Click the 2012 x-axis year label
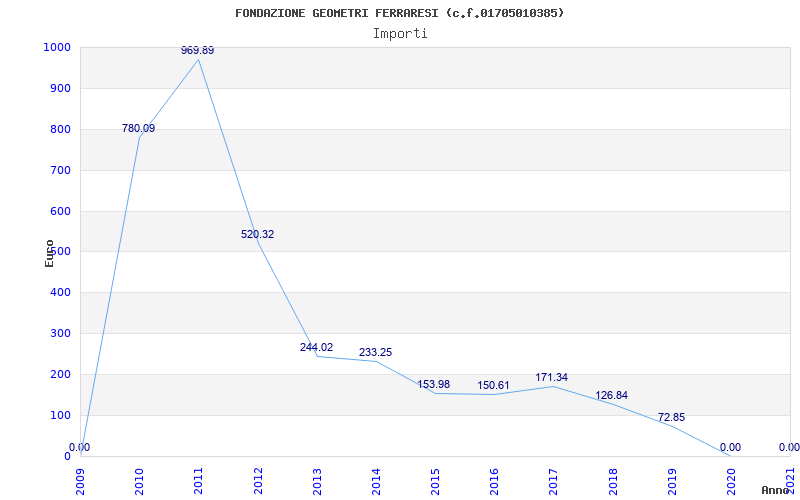Image resolution: width=800 pixels, height=500 pixels. pyautogui.click(x=258, y=481)
